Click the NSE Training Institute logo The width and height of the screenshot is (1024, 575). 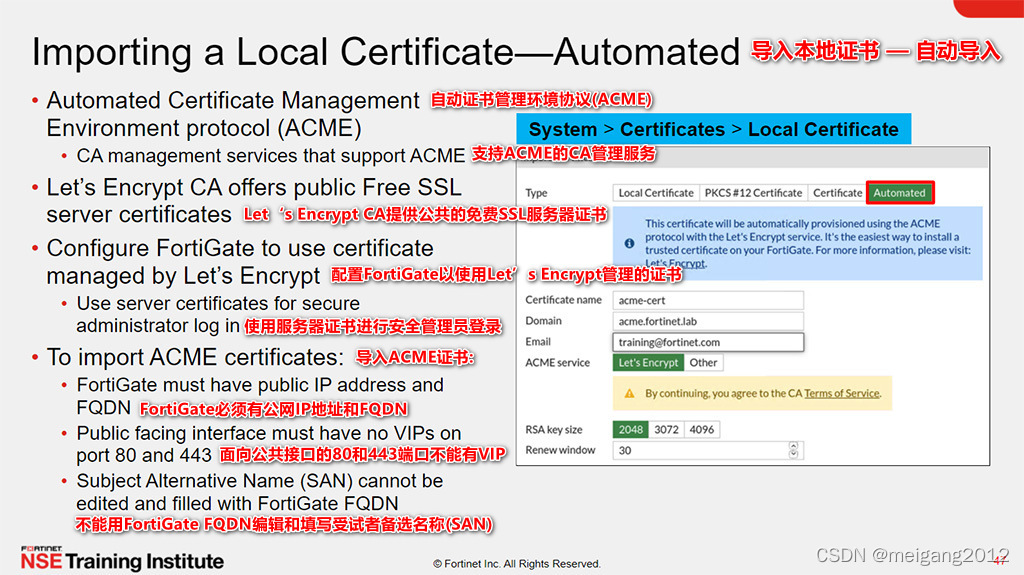pyautogui.click(x=122, y=559)
